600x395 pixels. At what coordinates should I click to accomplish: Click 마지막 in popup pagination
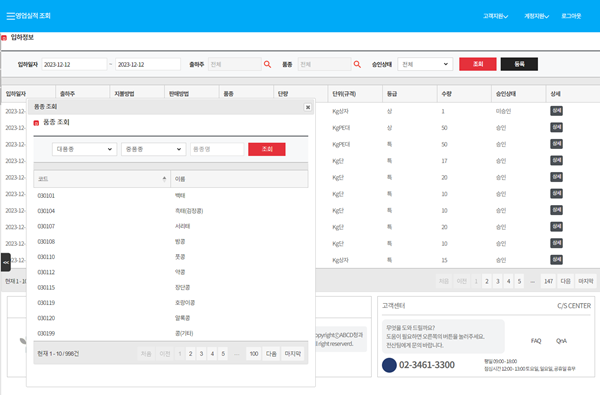click(x=293, y=354)
